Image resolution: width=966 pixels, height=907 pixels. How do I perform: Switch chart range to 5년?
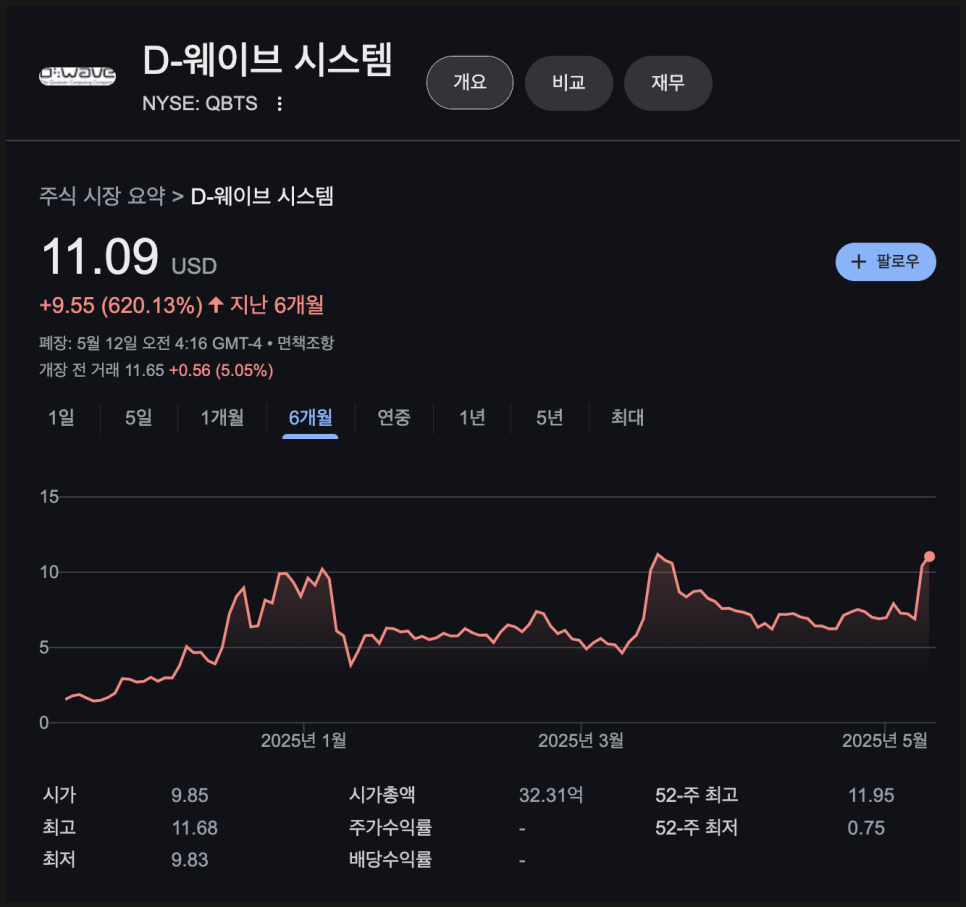pyautogui.click(x=550, y=418)
